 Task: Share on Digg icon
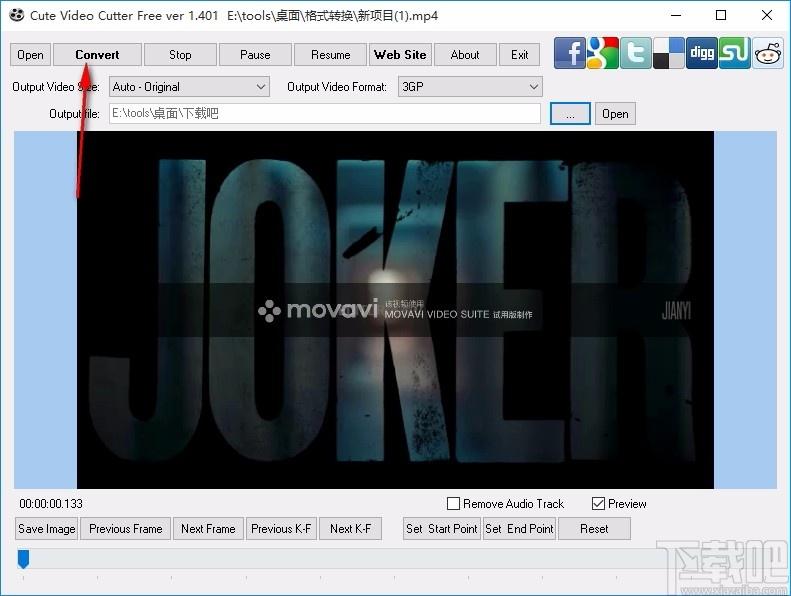tap(702, 53)
